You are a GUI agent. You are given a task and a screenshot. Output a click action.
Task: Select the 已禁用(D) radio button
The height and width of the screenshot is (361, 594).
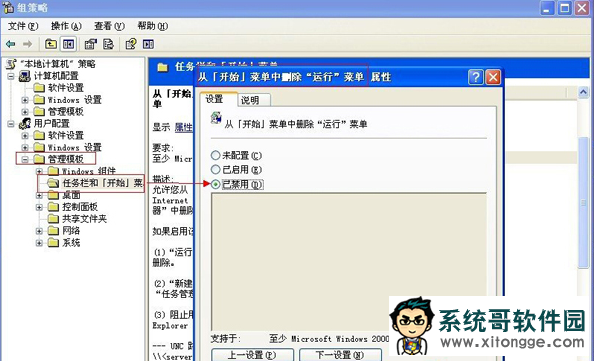[x=215, y=184]
